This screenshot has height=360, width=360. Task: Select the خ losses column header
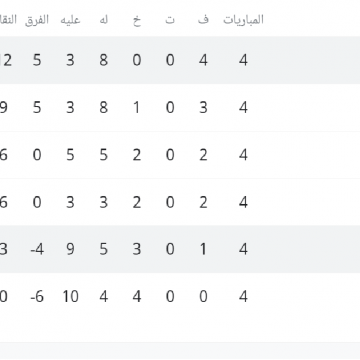pyautogui.click(x=137, y=20)
